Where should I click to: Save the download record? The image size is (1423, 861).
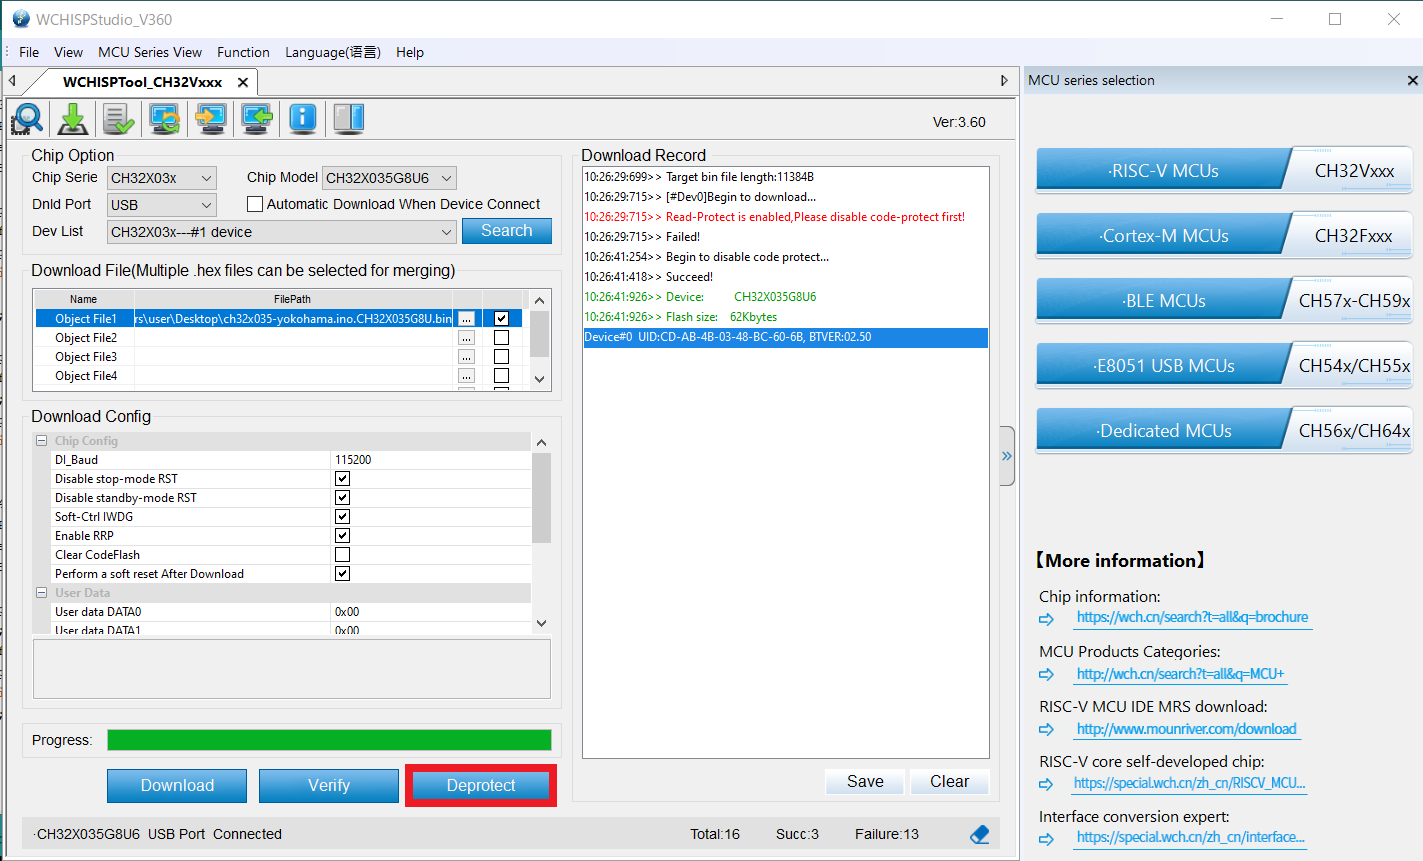[x=865, y=782]
